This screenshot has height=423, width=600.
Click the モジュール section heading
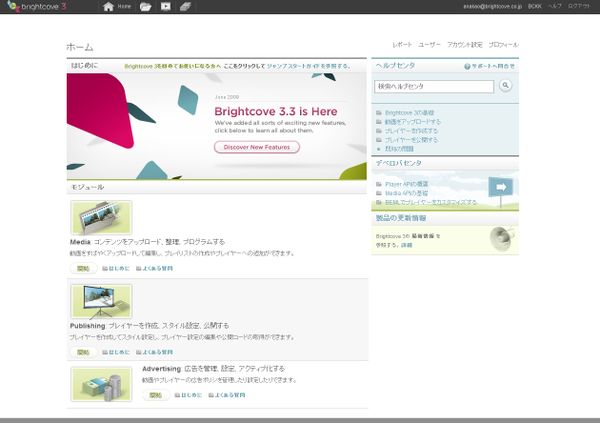click(x=88, y=187)
